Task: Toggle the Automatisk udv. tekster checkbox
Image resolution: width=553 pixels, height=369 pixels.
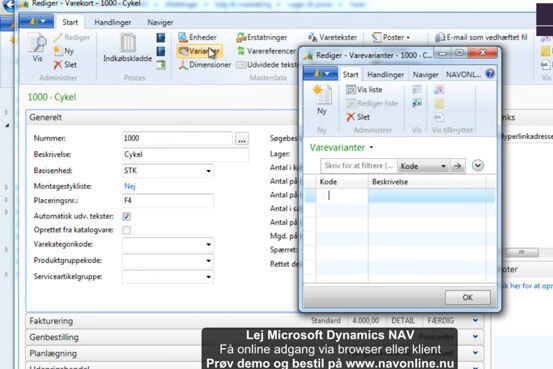Action: click(126, 216)
